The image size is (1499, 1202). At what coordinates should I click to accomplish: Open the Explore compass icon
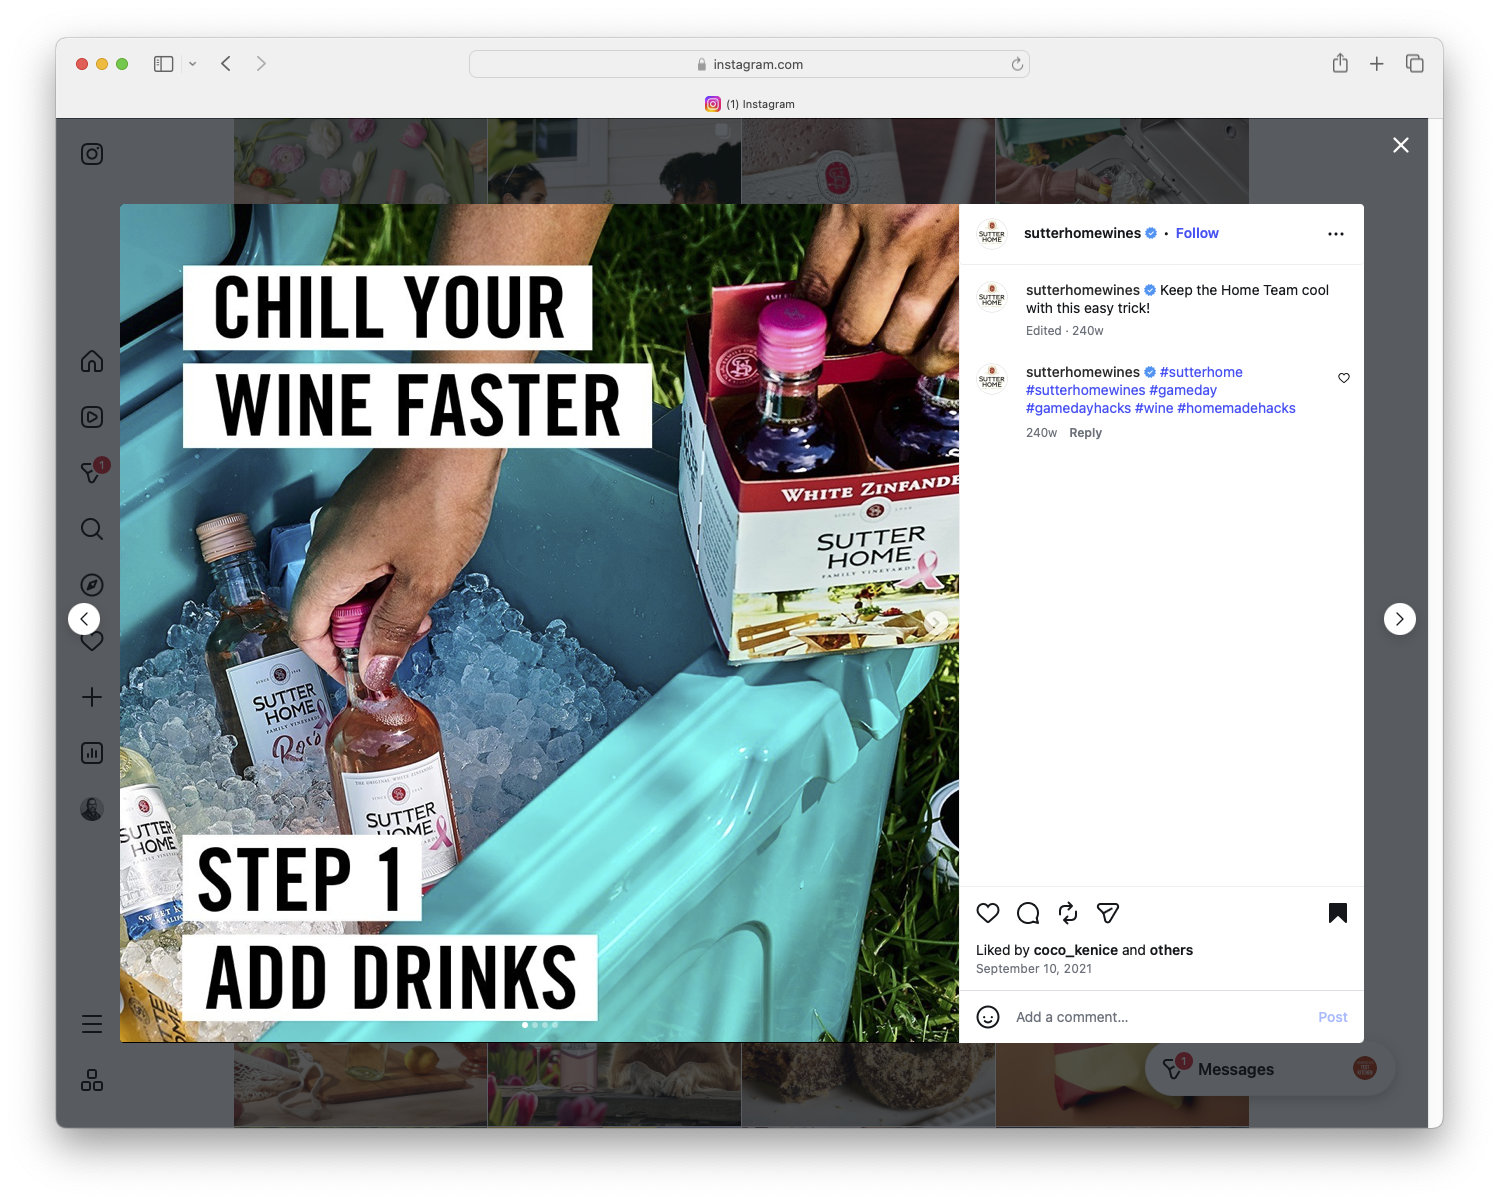click(x=91, y=585)
